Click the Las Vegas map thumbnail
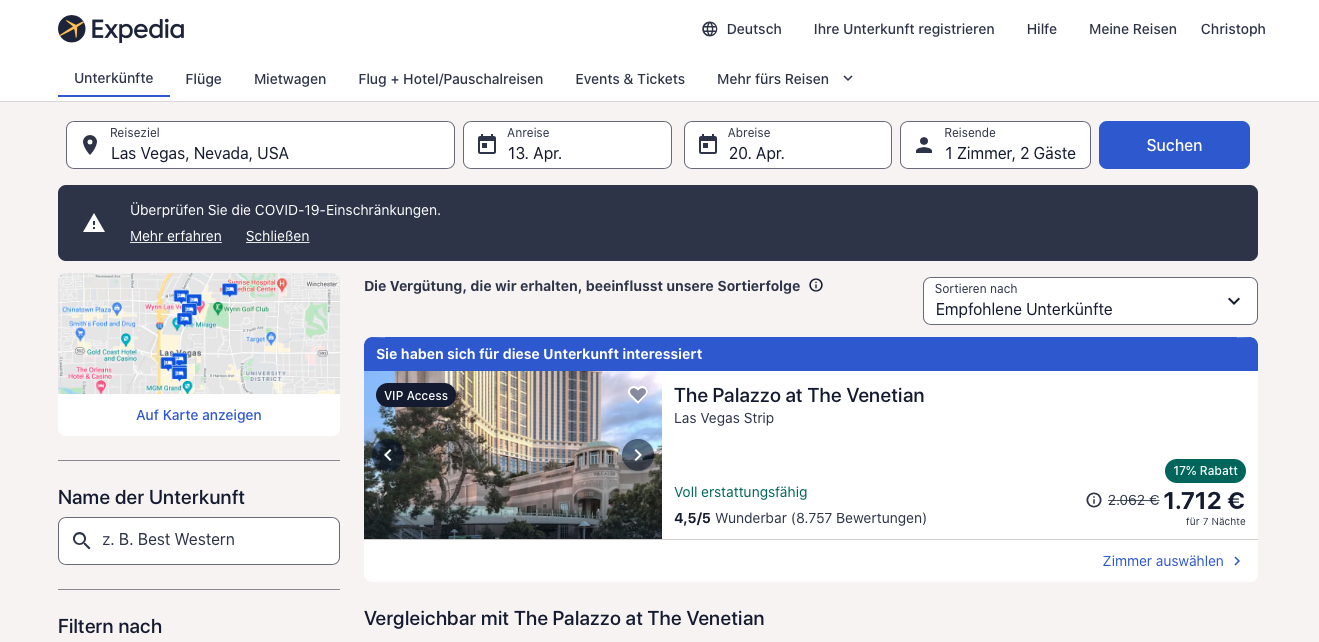Image resolution: width=1319 pixels, height=642 pixels. click(199, 334)
